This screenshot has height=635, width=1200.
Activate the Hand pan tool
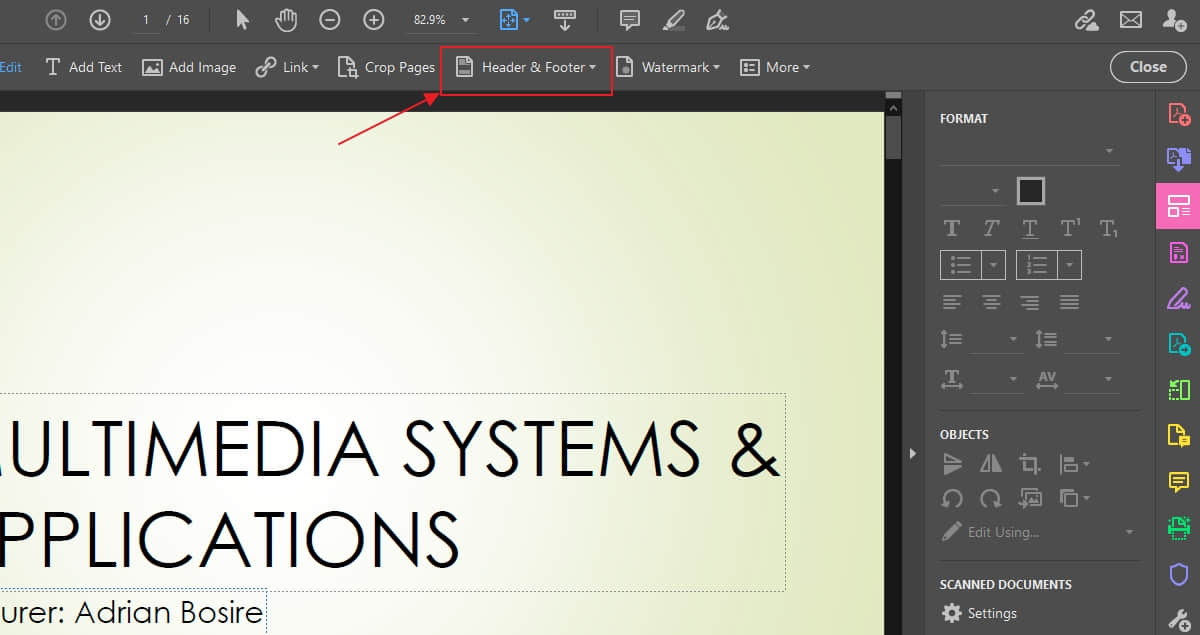287,19
